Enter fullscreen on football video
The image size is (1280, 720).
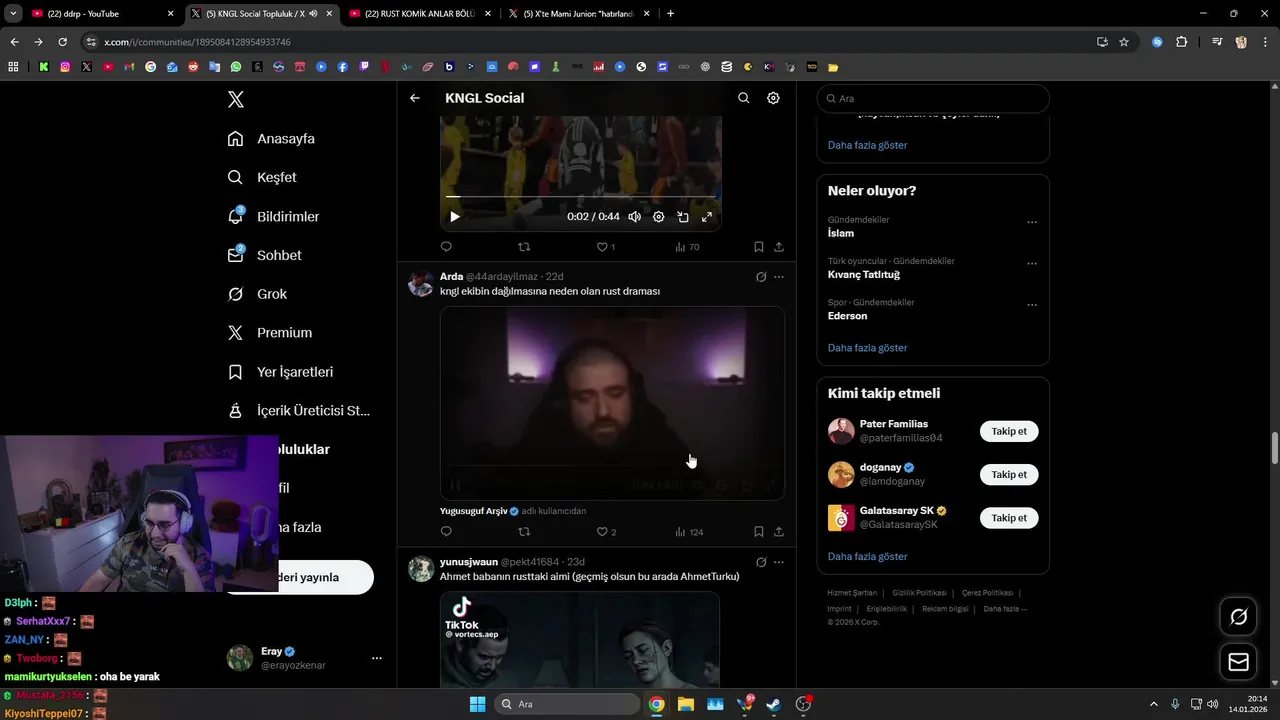[706, 216]
